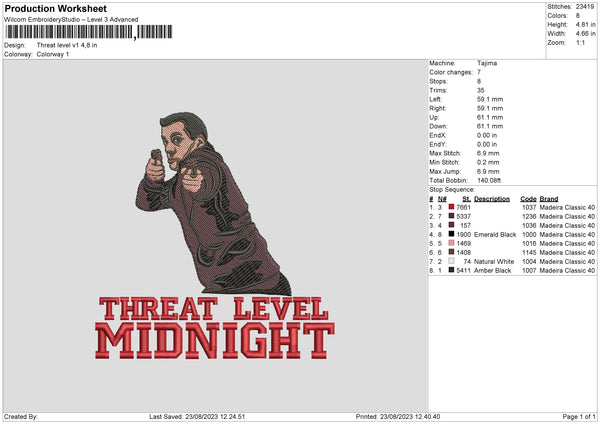Click the red thread swatch for stitch count 7661

coord(452,207)
